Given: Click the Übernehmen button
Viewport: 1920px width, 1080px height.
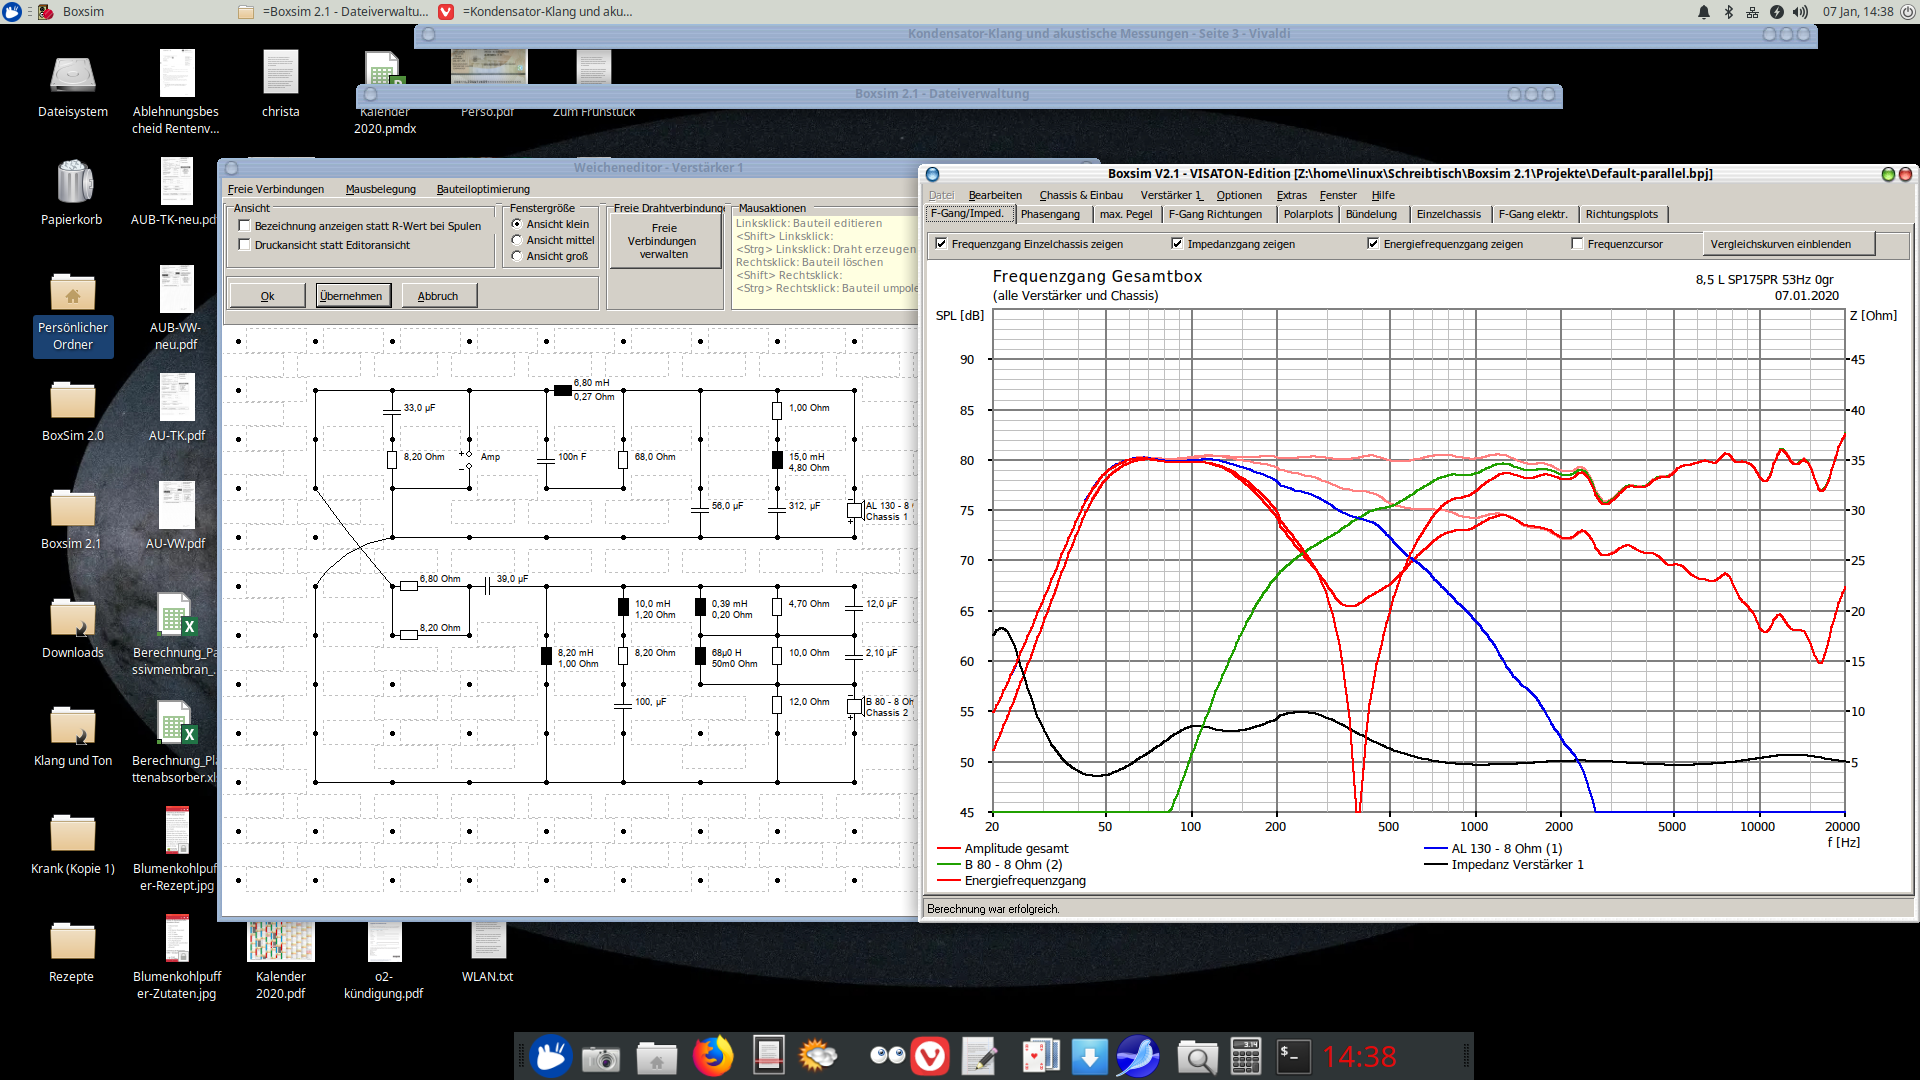Looking at the screenshot, I should 352,296.
